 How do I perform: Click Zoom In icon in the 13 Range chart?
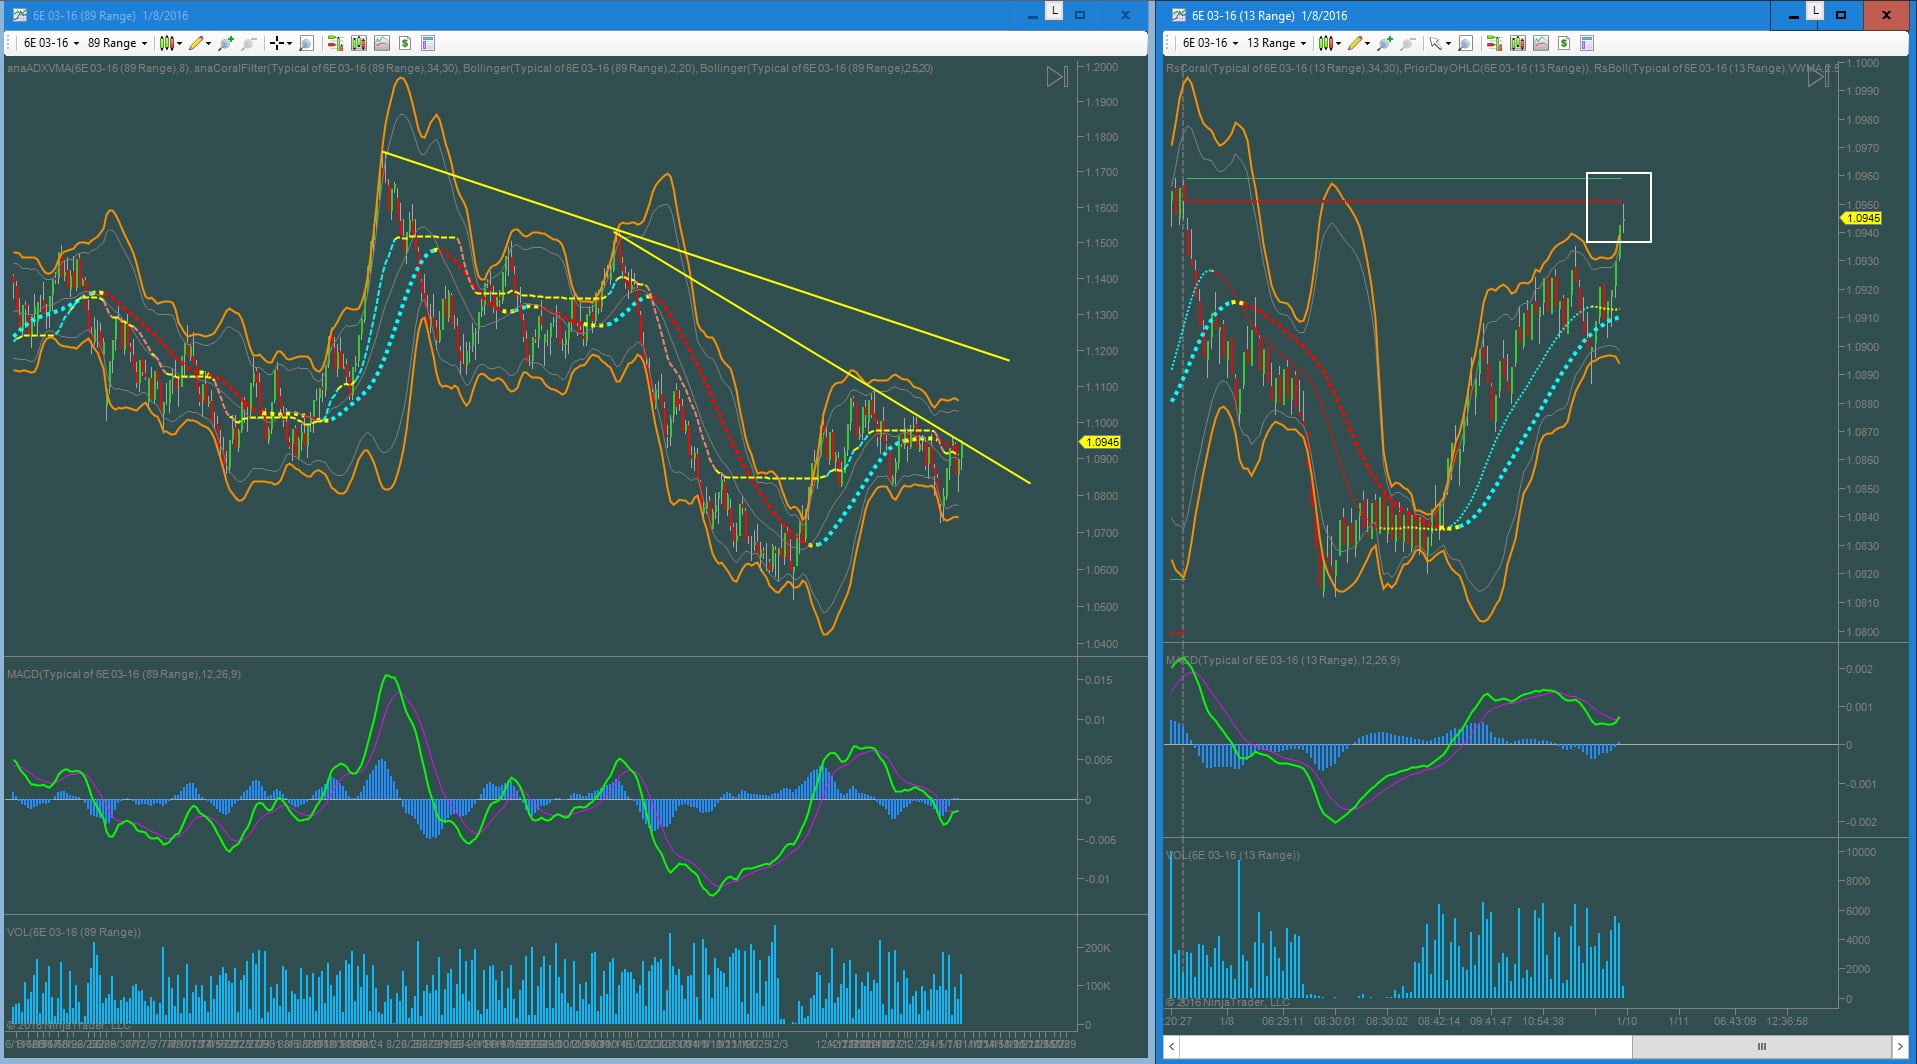coord(1384,43)
